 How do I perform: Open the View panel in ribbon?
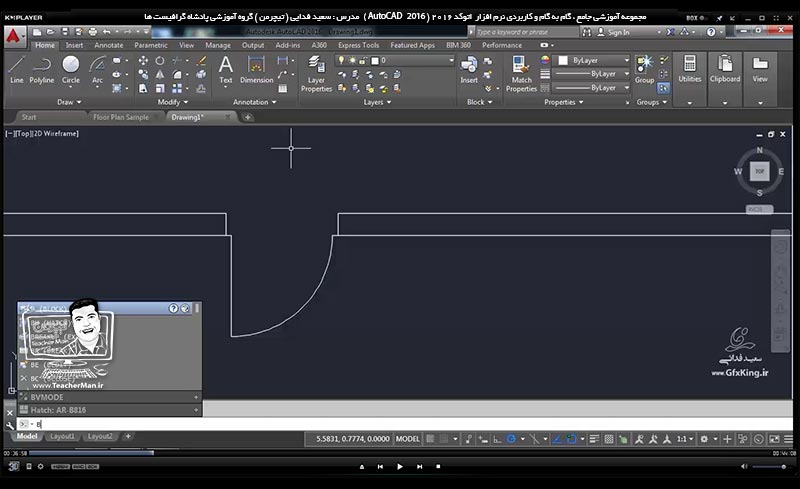click(x=760, y=79)
